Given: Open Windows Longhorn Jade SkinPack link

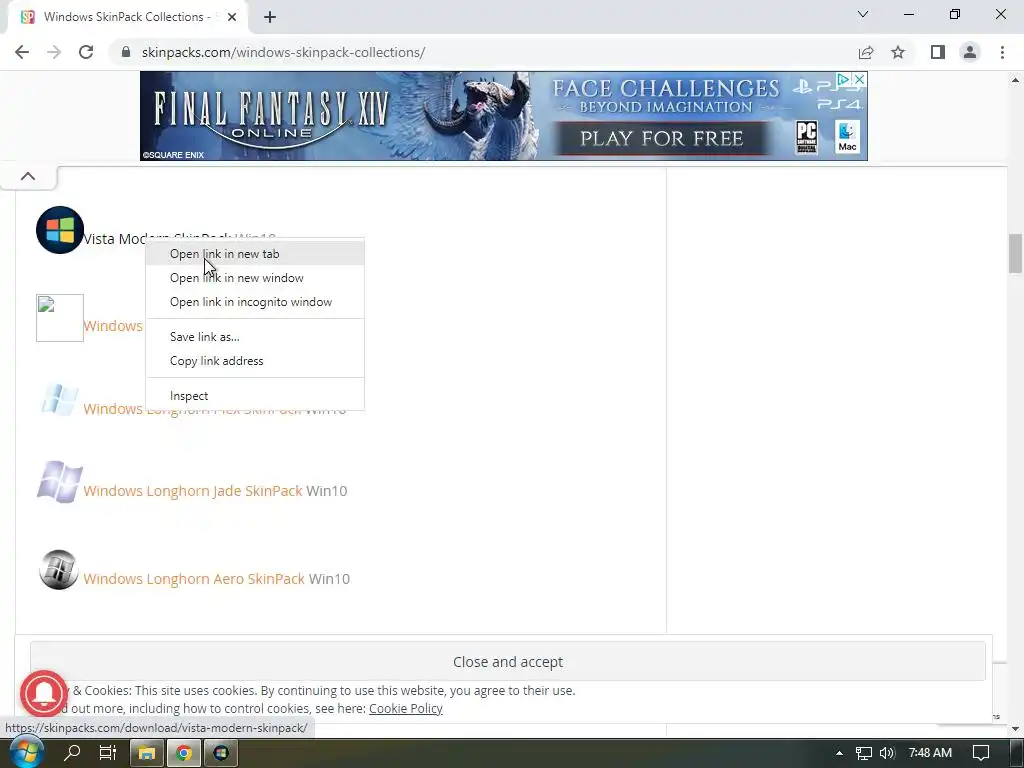Looking at the screenshot, I should [x=193, y=491].
